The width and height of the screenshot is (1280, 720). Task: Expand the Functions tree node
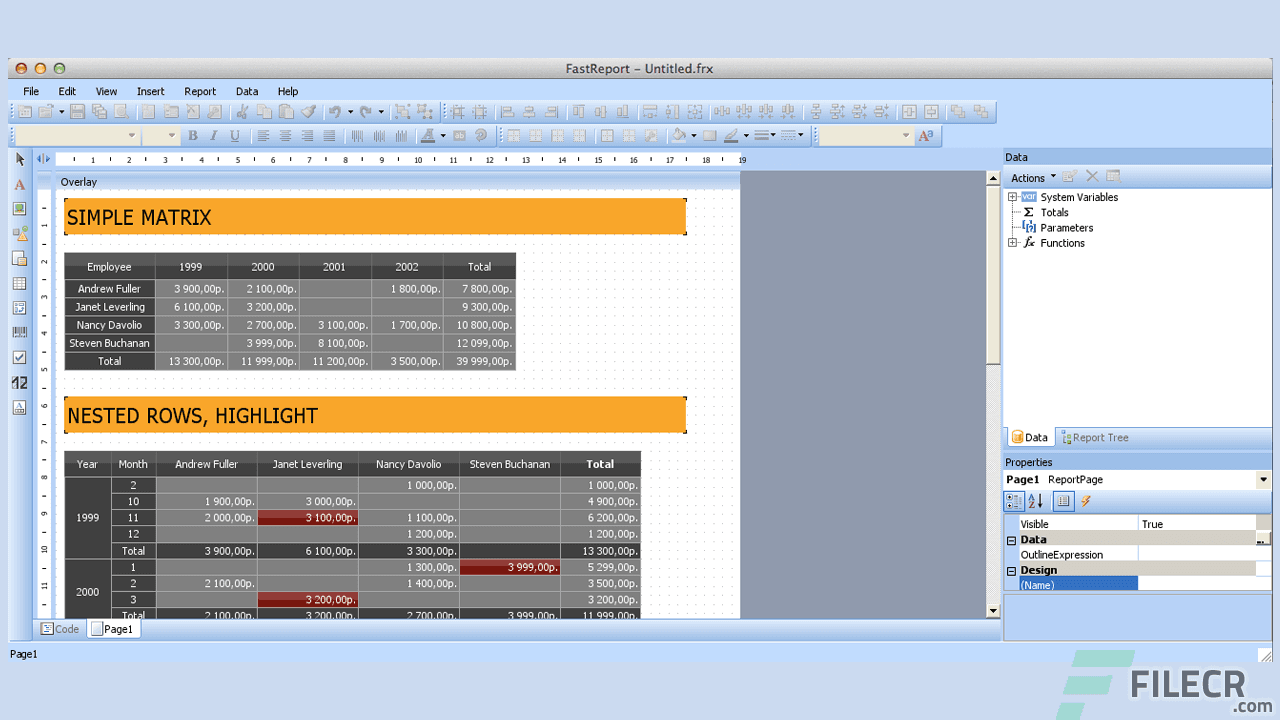click(x=1012, y=242)
